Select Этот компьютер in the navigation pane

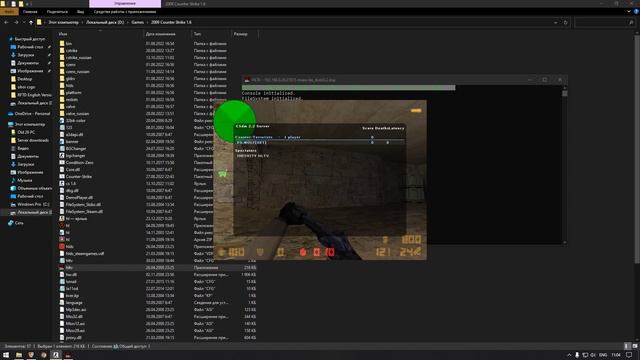tap(30, 124)
